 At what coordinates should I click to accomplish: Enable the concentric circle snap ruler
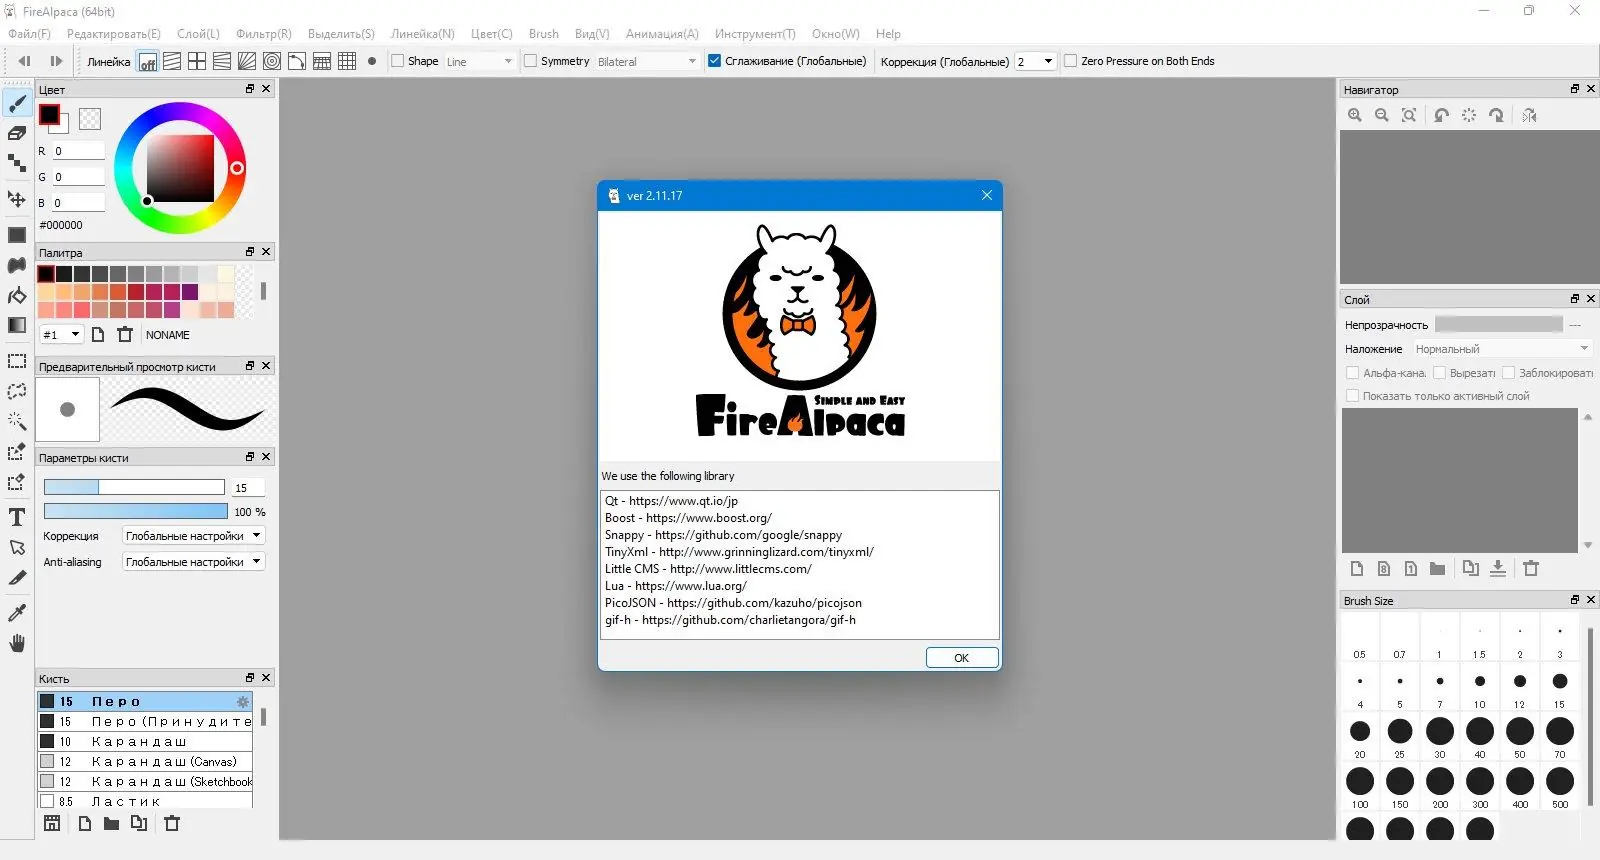click(272, 61)
